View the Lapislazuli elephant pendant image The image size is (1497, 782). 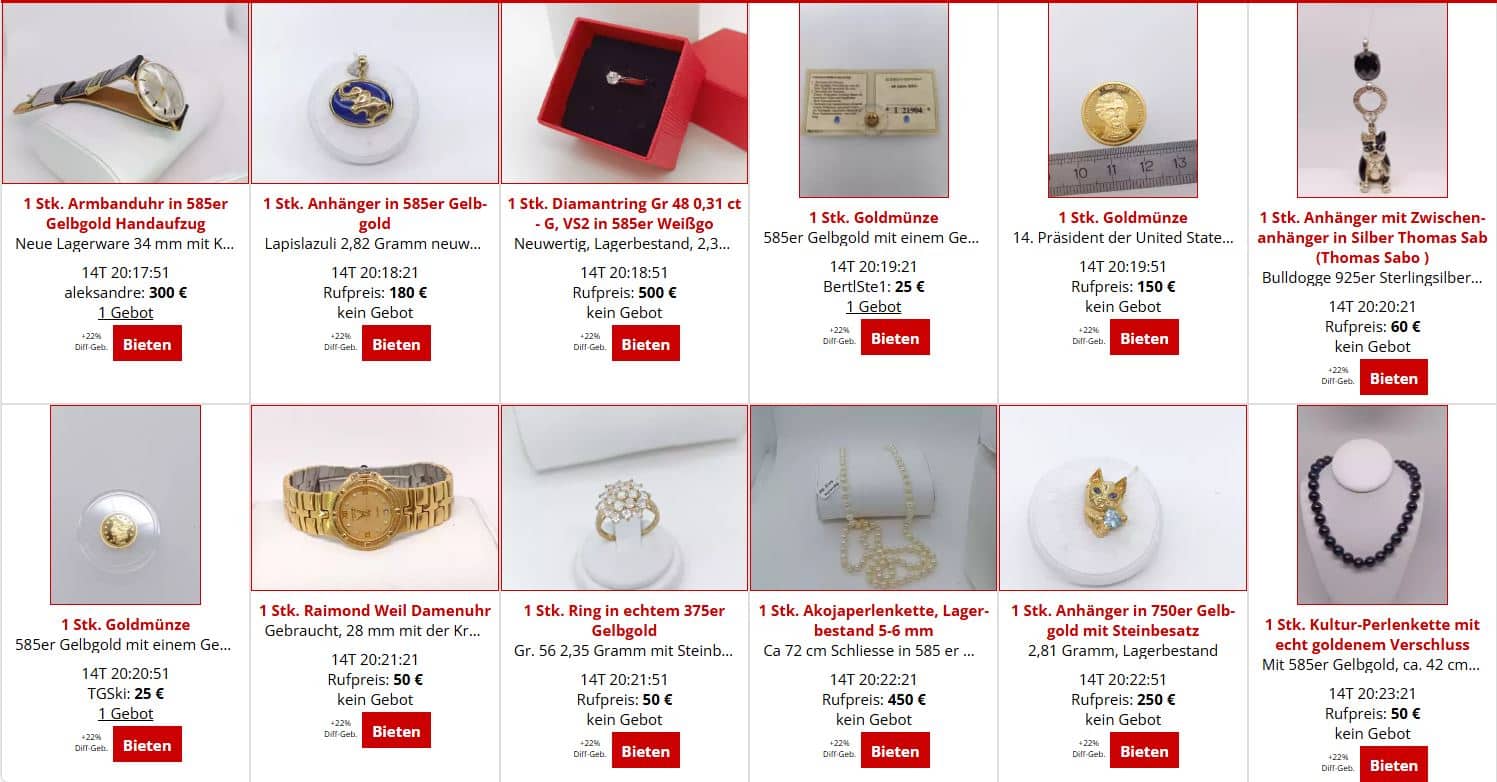click(x=375, y=93)
